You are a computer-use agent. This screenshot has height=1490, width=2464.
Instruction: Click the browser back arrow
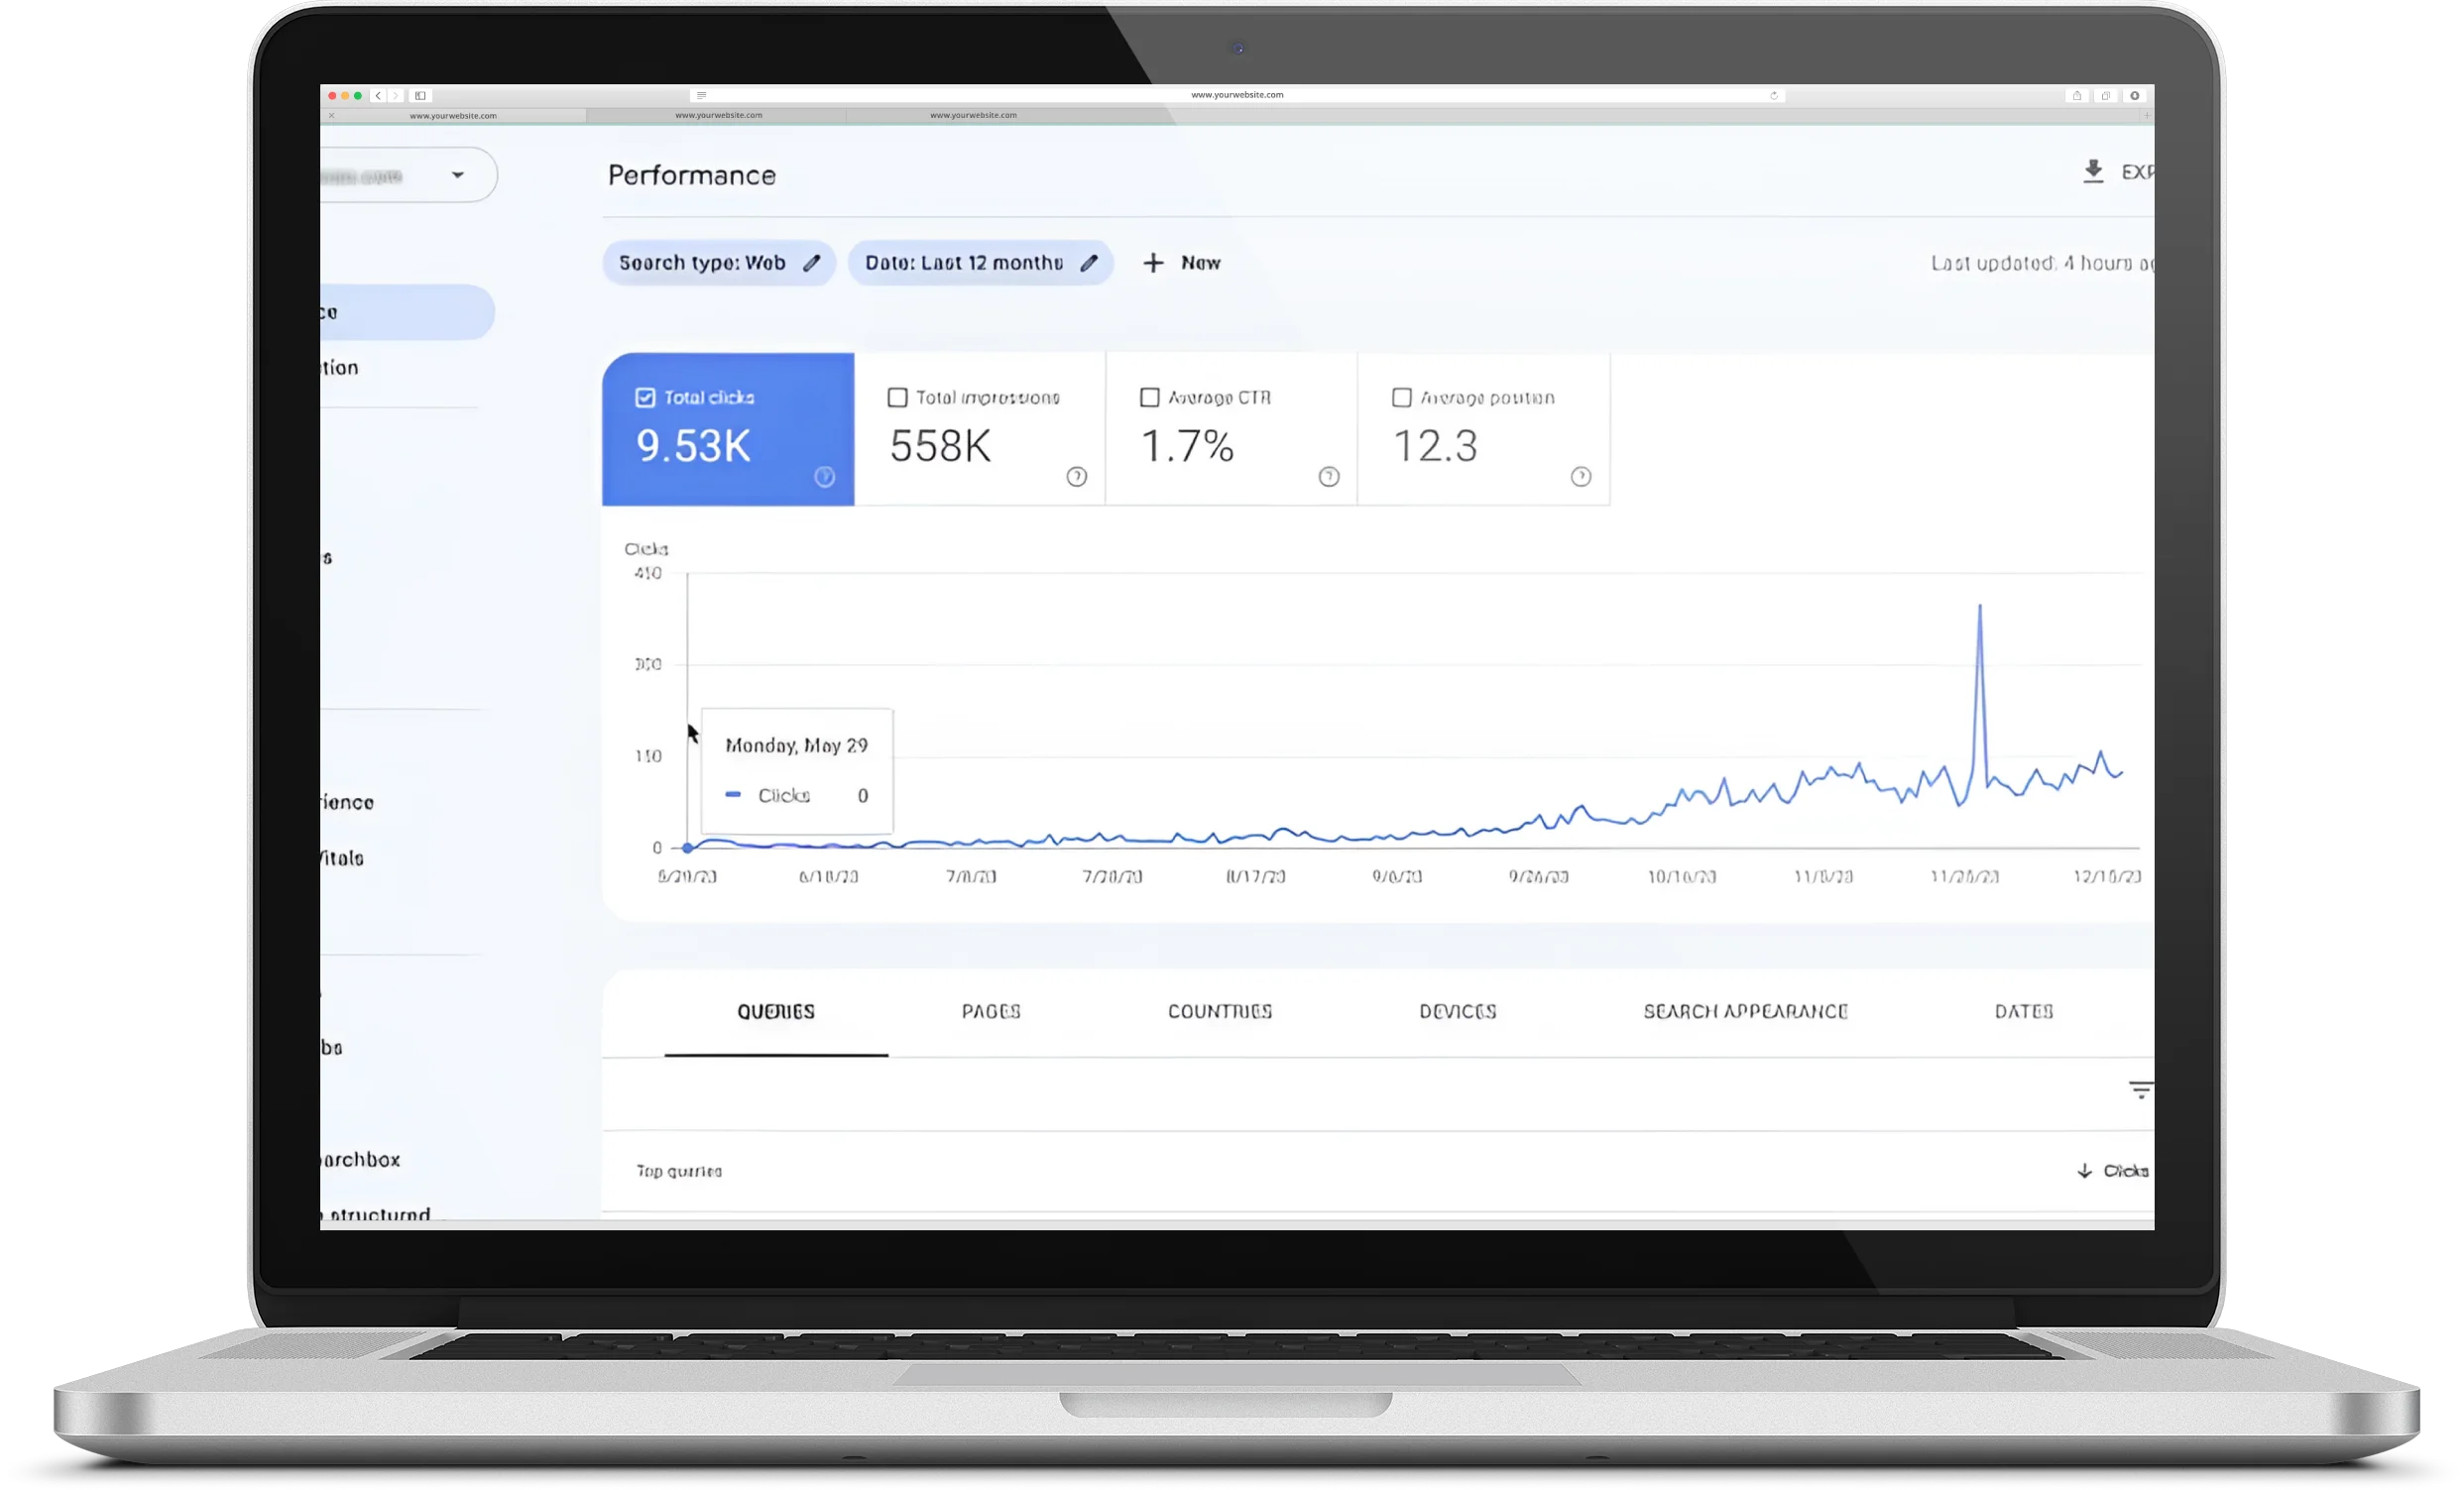pyautogui.click(x=378, y=96)
